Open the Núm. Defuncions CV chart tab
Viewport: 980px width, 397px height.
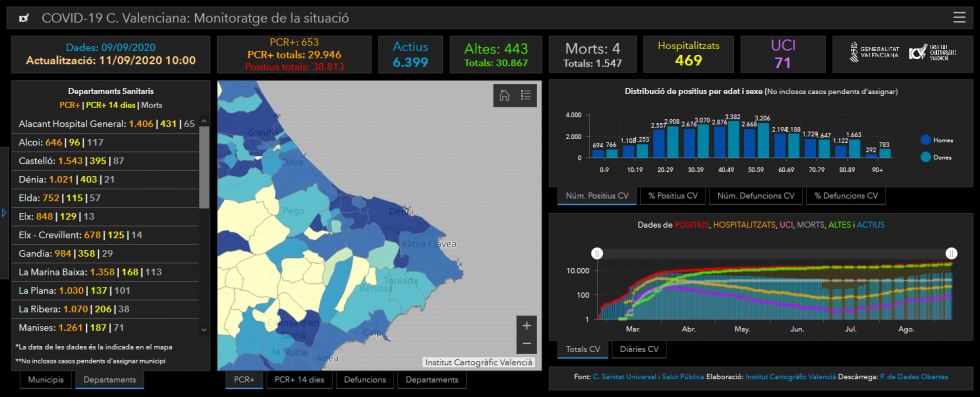coord(755,196)
